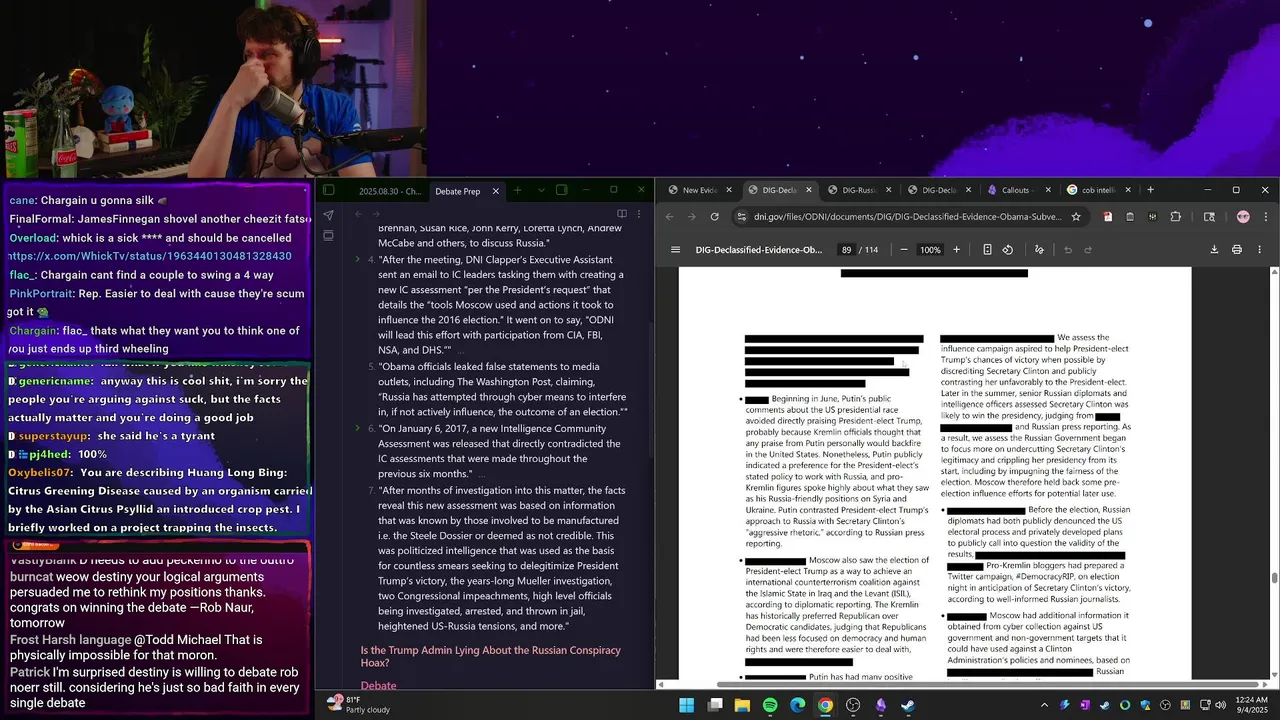Viewport: 1280px width, 720px height.
Task: Collapse list item 4 in Debate Prep
Action: pyautogui.click(x=358, y=260)
